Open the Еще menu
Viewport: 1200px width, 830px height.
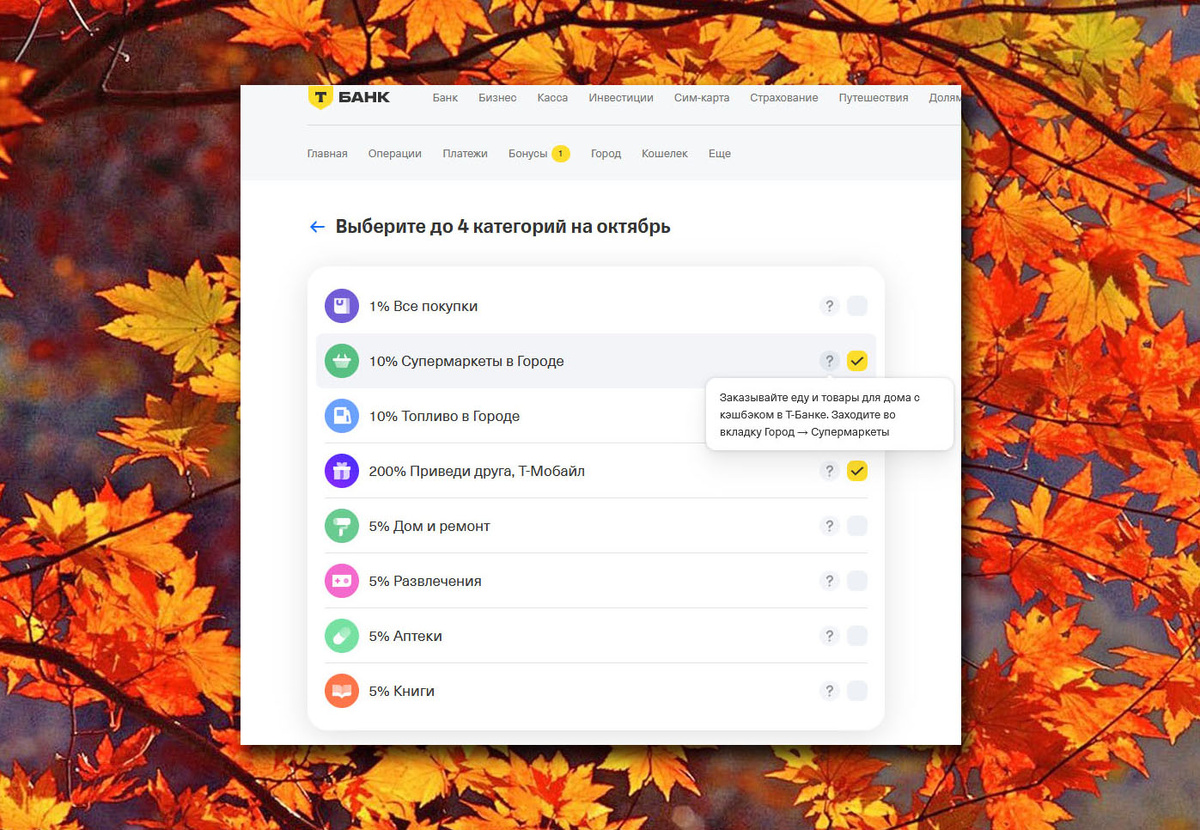click(x=719, y=154)
